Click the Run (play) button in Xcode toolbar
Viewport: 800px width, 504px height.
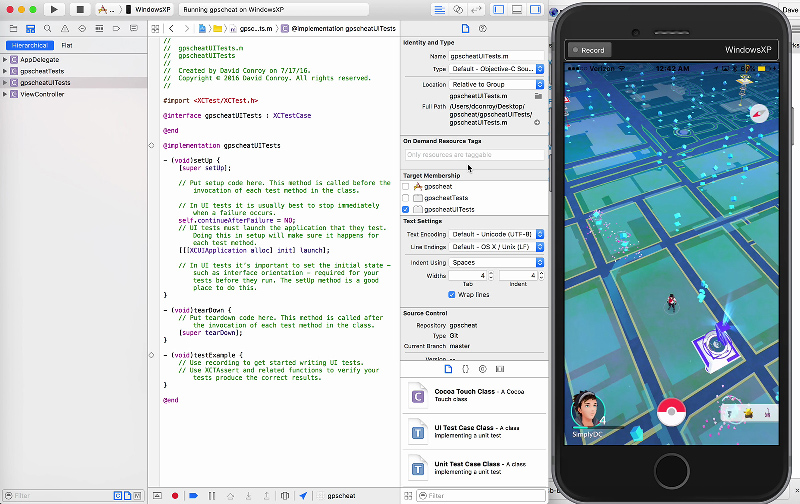pyautogui.click(x=53, y=9)
